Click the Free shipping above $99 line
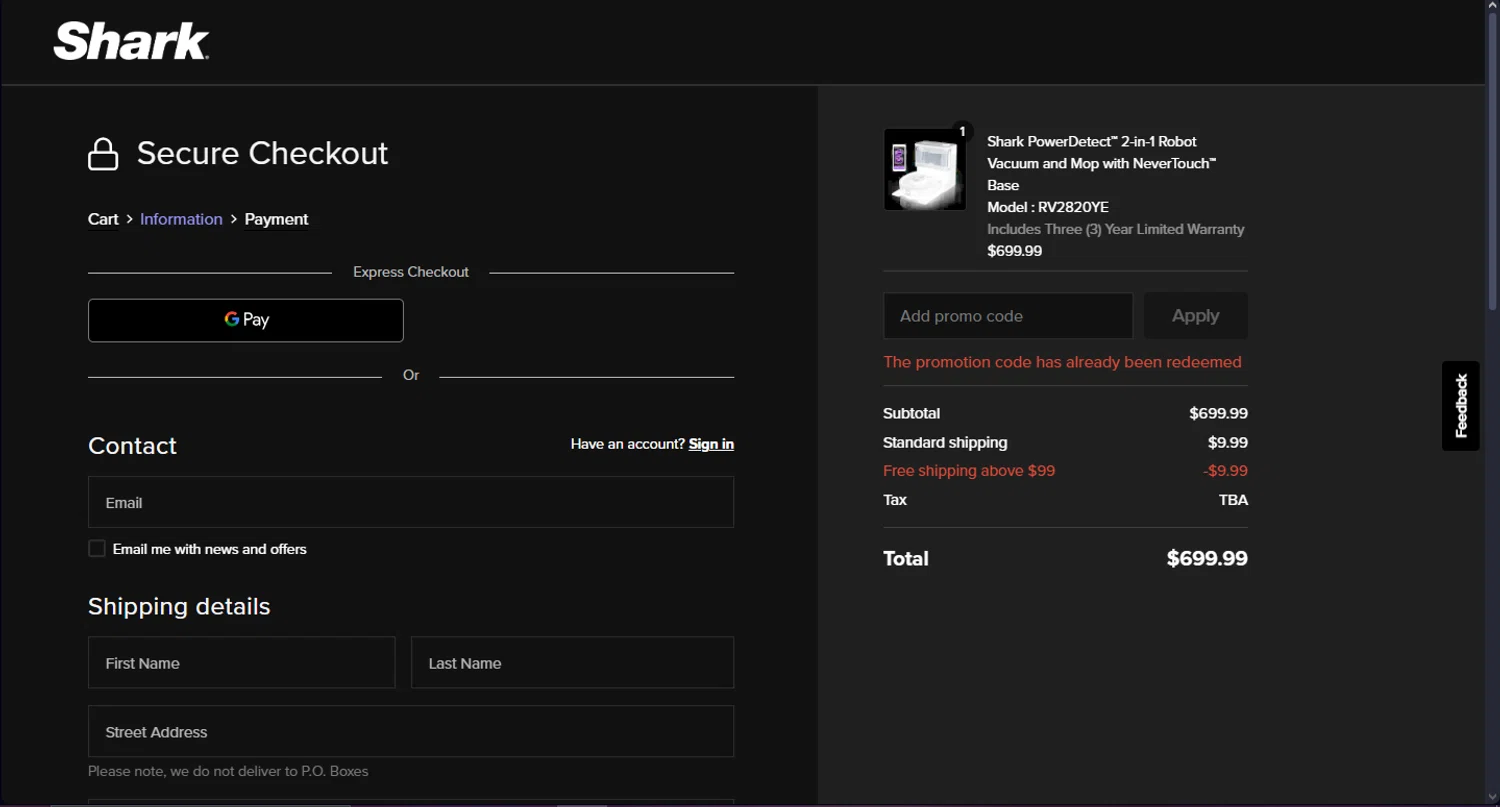Screen dimensions: 1500x807 [x=969, y=471]
